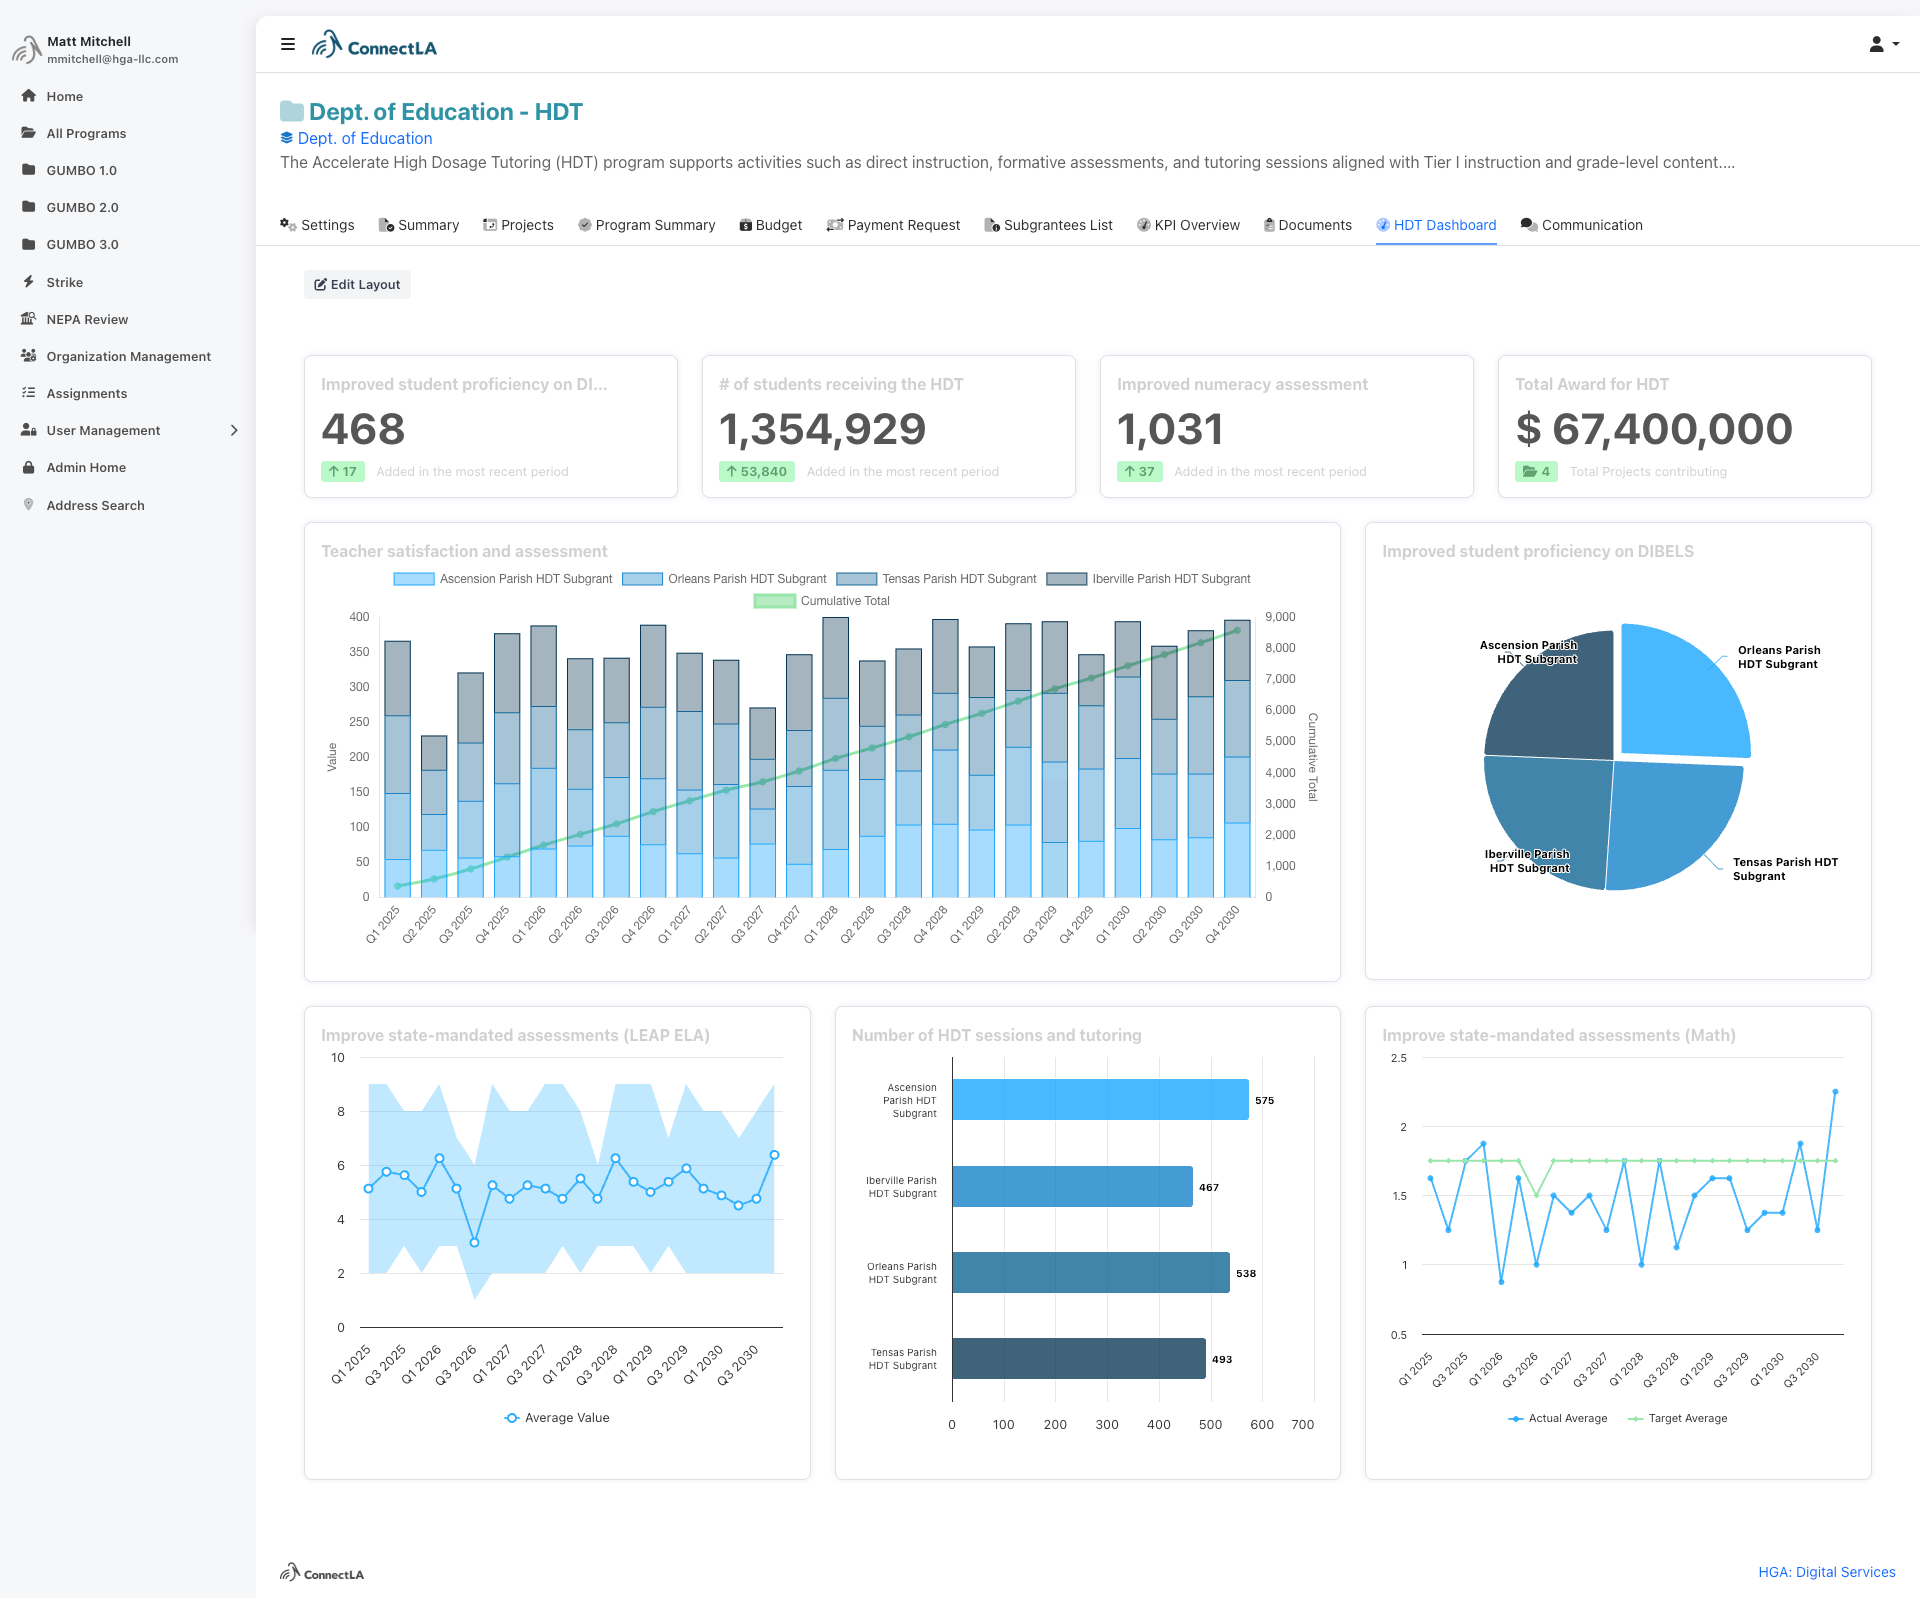The height and width of the screenshot is (1598, 1920).
Task: Toggle Target Average in the Math chart legend
Action: point(1677,1418)
